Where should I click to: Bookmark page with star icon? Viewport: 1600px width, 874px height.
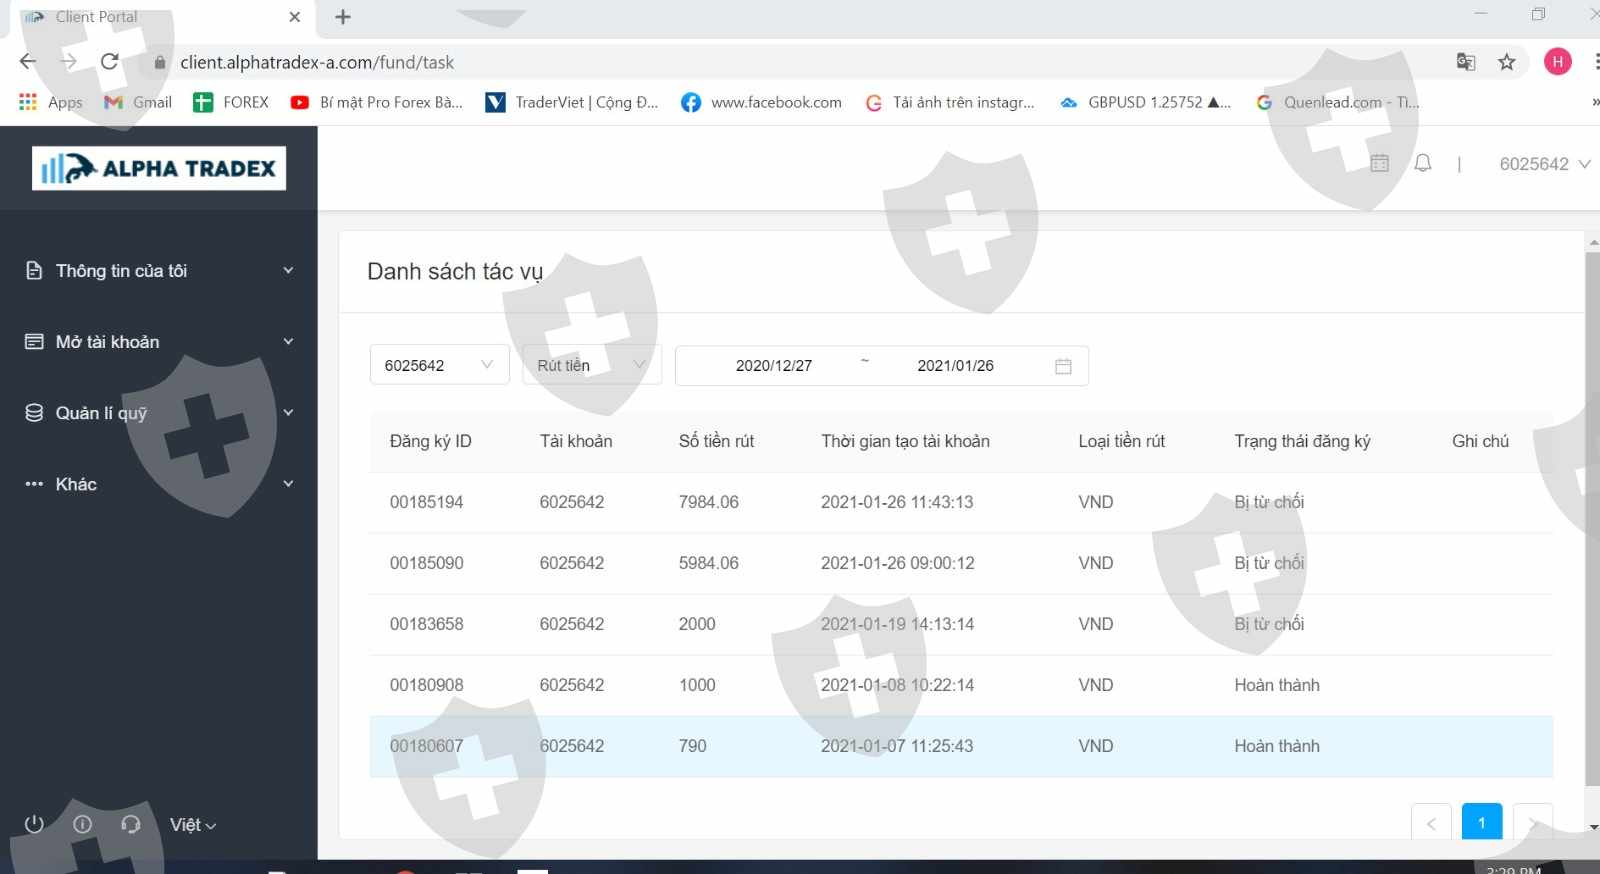tap(1506, 62)
